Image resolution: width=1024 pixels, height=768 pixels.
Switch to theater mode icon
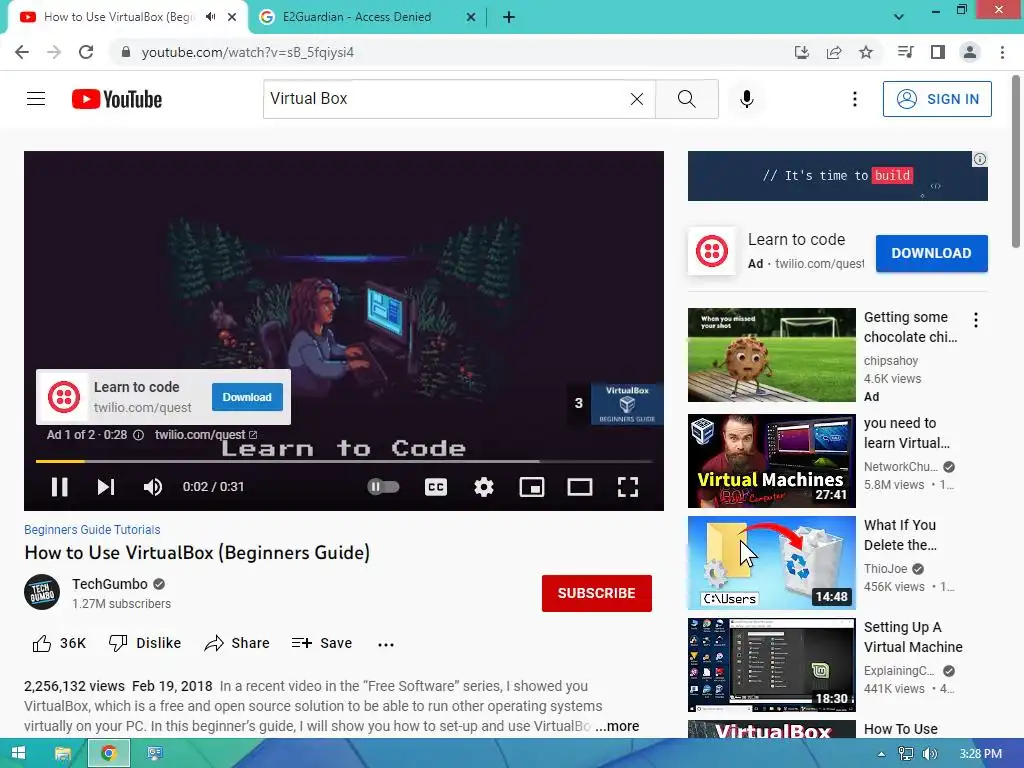(580, 487)
